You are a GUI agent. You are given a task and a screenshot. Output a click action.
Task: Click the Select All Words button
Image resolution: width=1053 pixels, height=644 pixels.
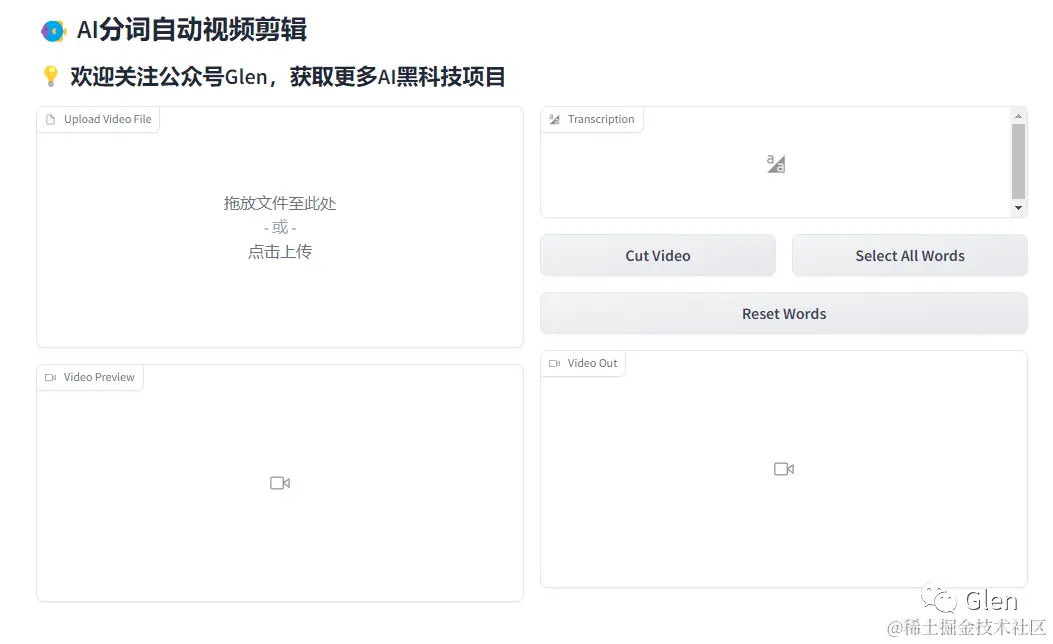point(909,255)
